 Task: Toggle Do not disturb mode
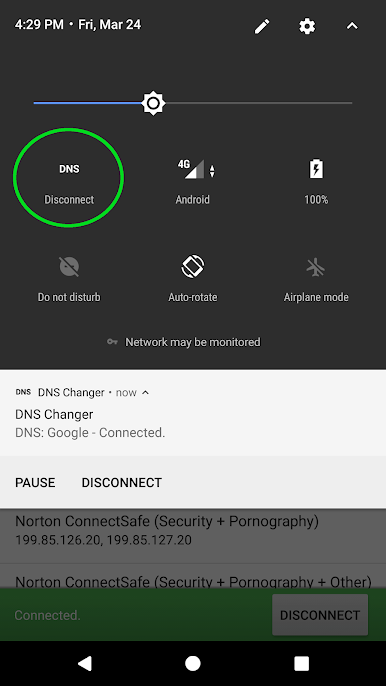pos(69,279)
